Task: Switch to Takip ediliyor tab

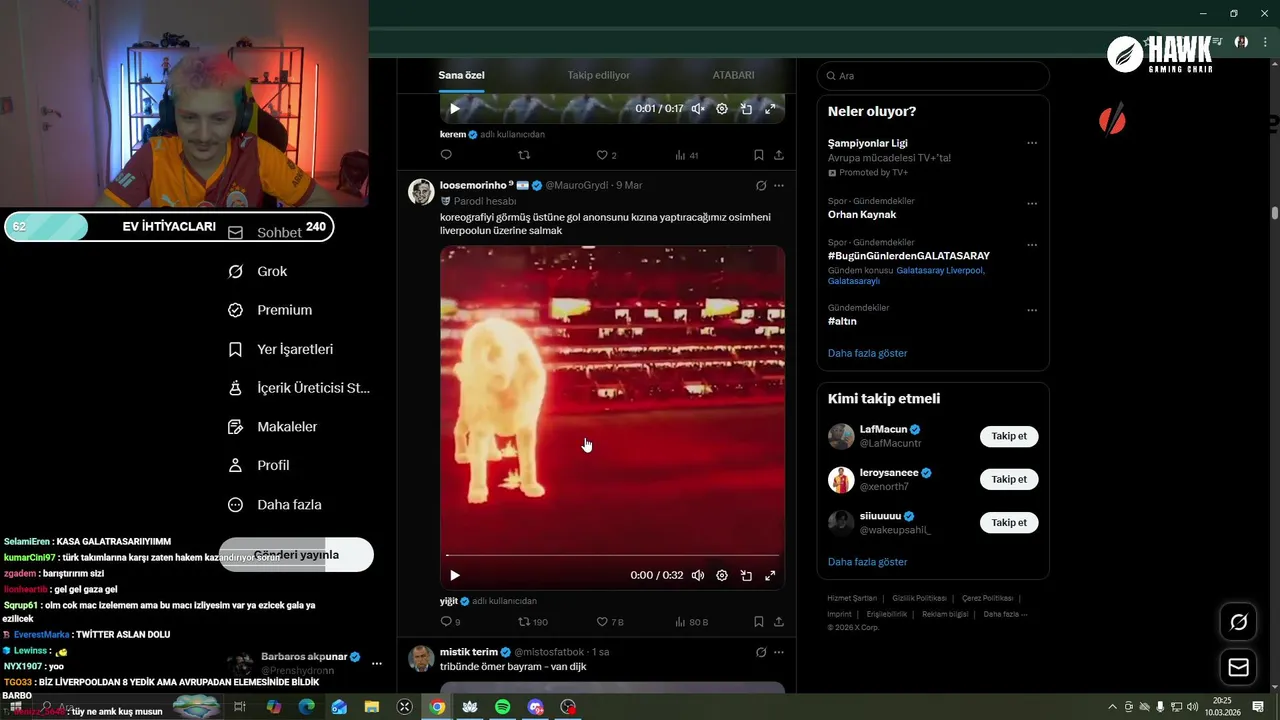Action: coord(599,75)
